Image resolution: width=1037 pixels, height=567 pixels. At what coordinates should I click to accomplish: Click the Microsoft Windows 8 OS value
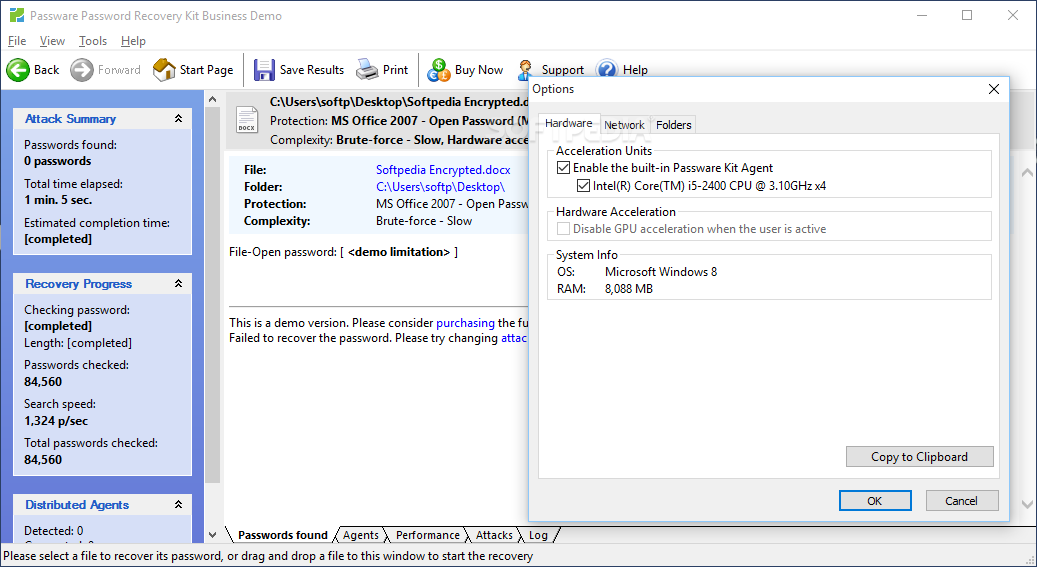click(661, 271)
